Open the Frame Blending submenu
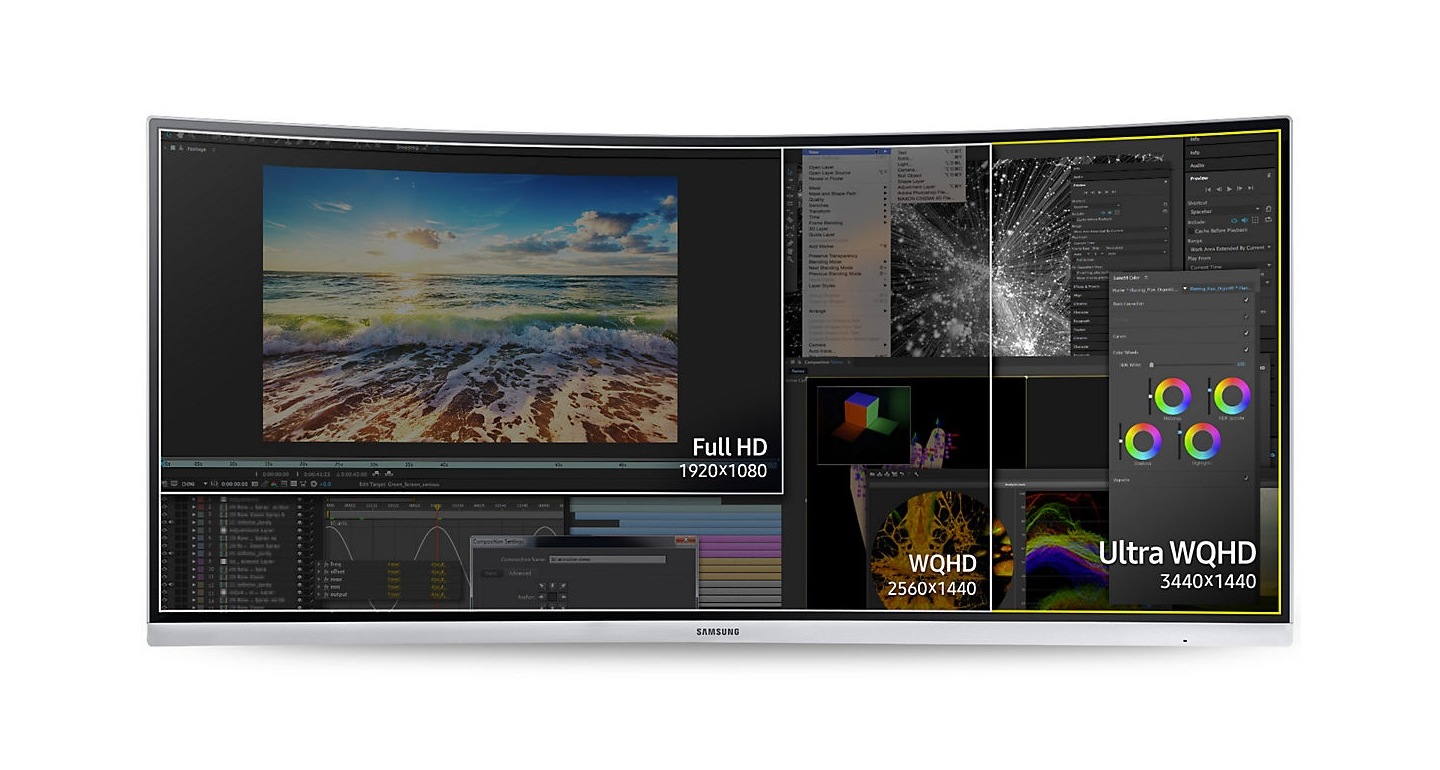Image resolution: width=1440 pixels, height=770 pixels. [x=845, y=223]
